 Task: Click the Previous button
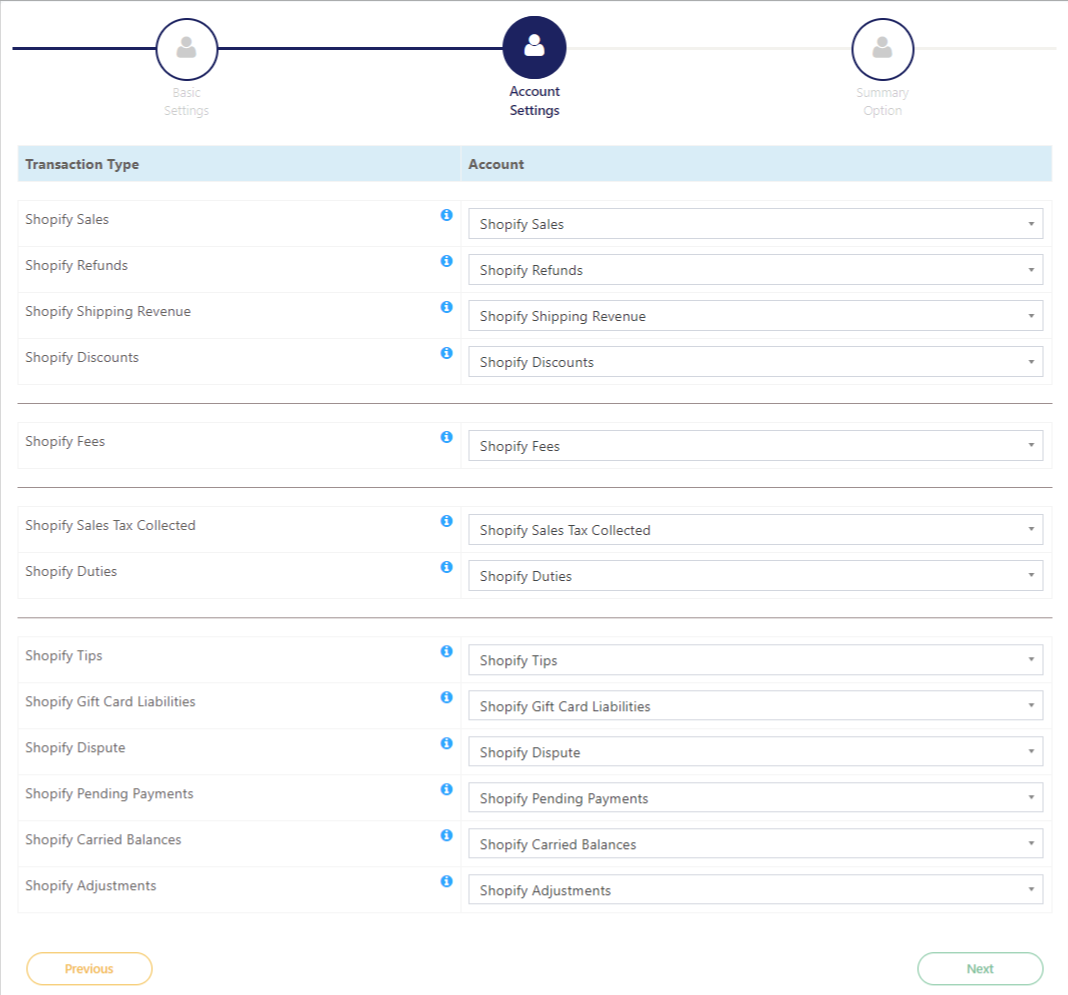tap(89, 968)
